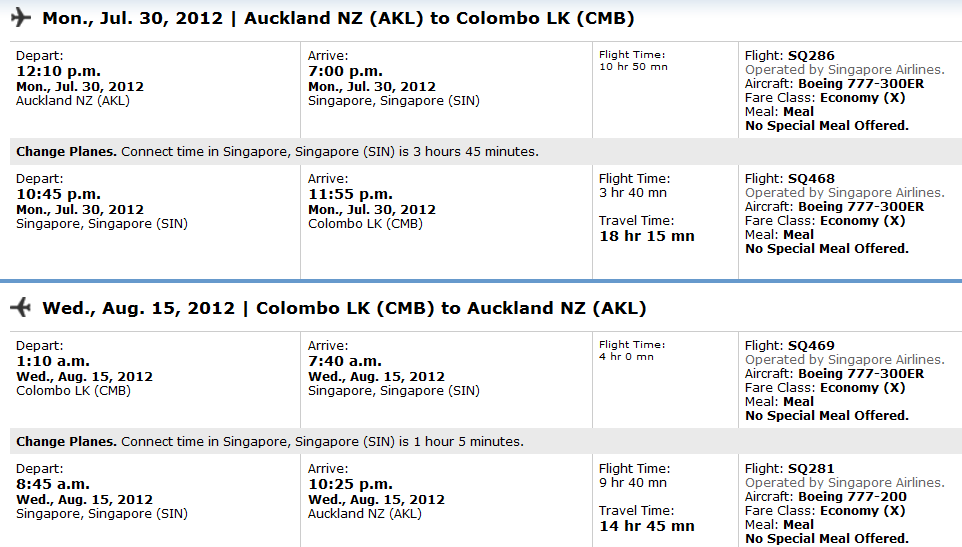Click the 7:00 p.m. arrival time in Singapore

tap(345, 71)
